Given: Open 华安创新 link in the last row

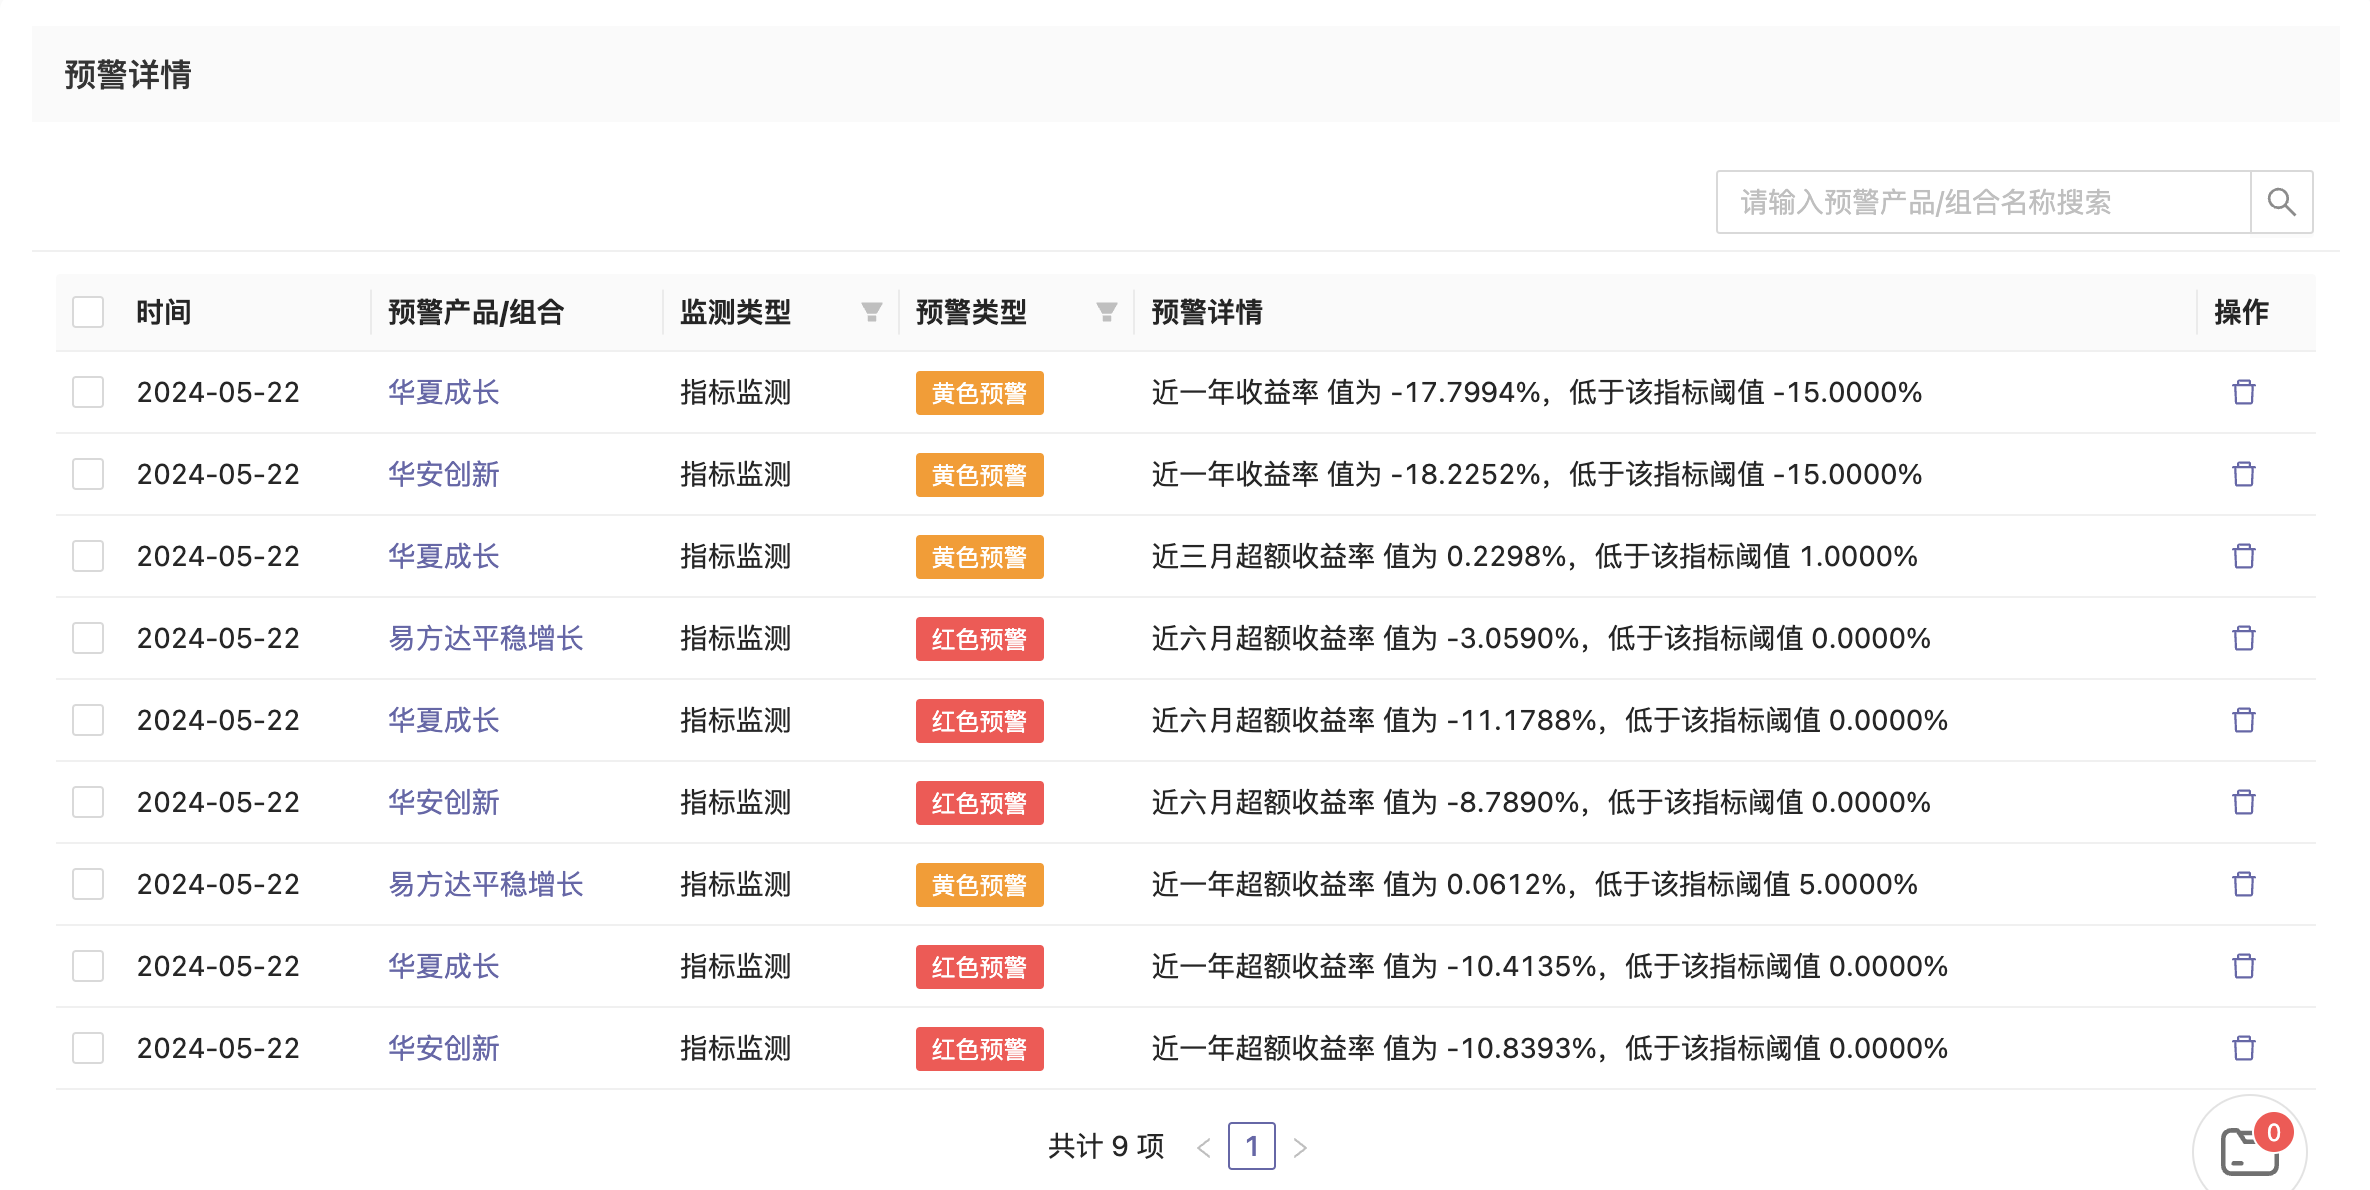Looking at the screenshot, I should click(443, 1048).
